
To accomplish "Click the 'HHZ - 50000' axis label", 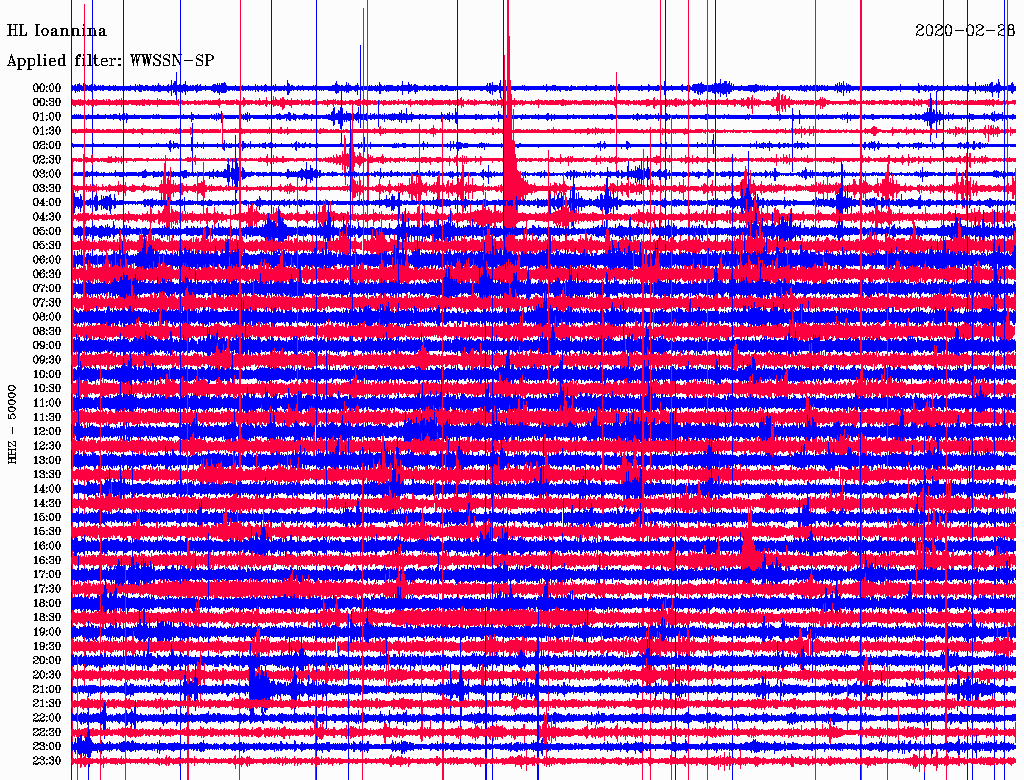I will (12, 425).
